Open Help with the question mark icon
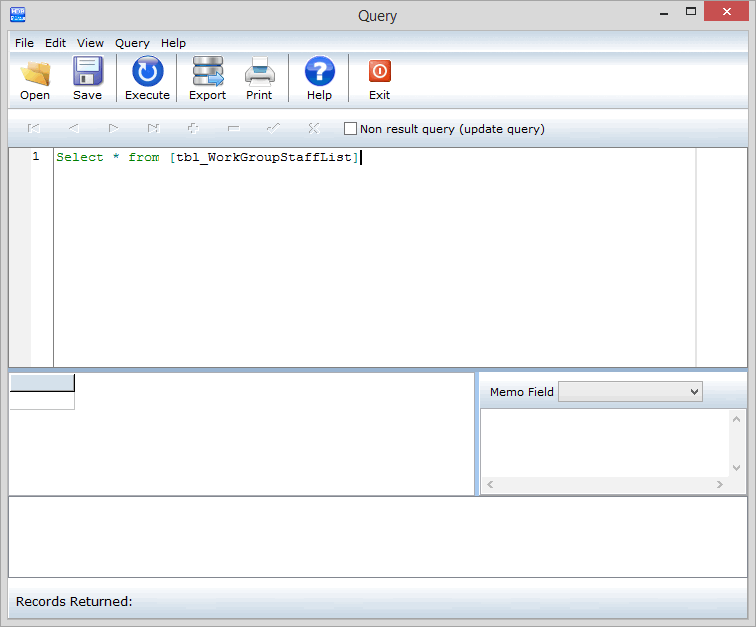 [319, 73]
